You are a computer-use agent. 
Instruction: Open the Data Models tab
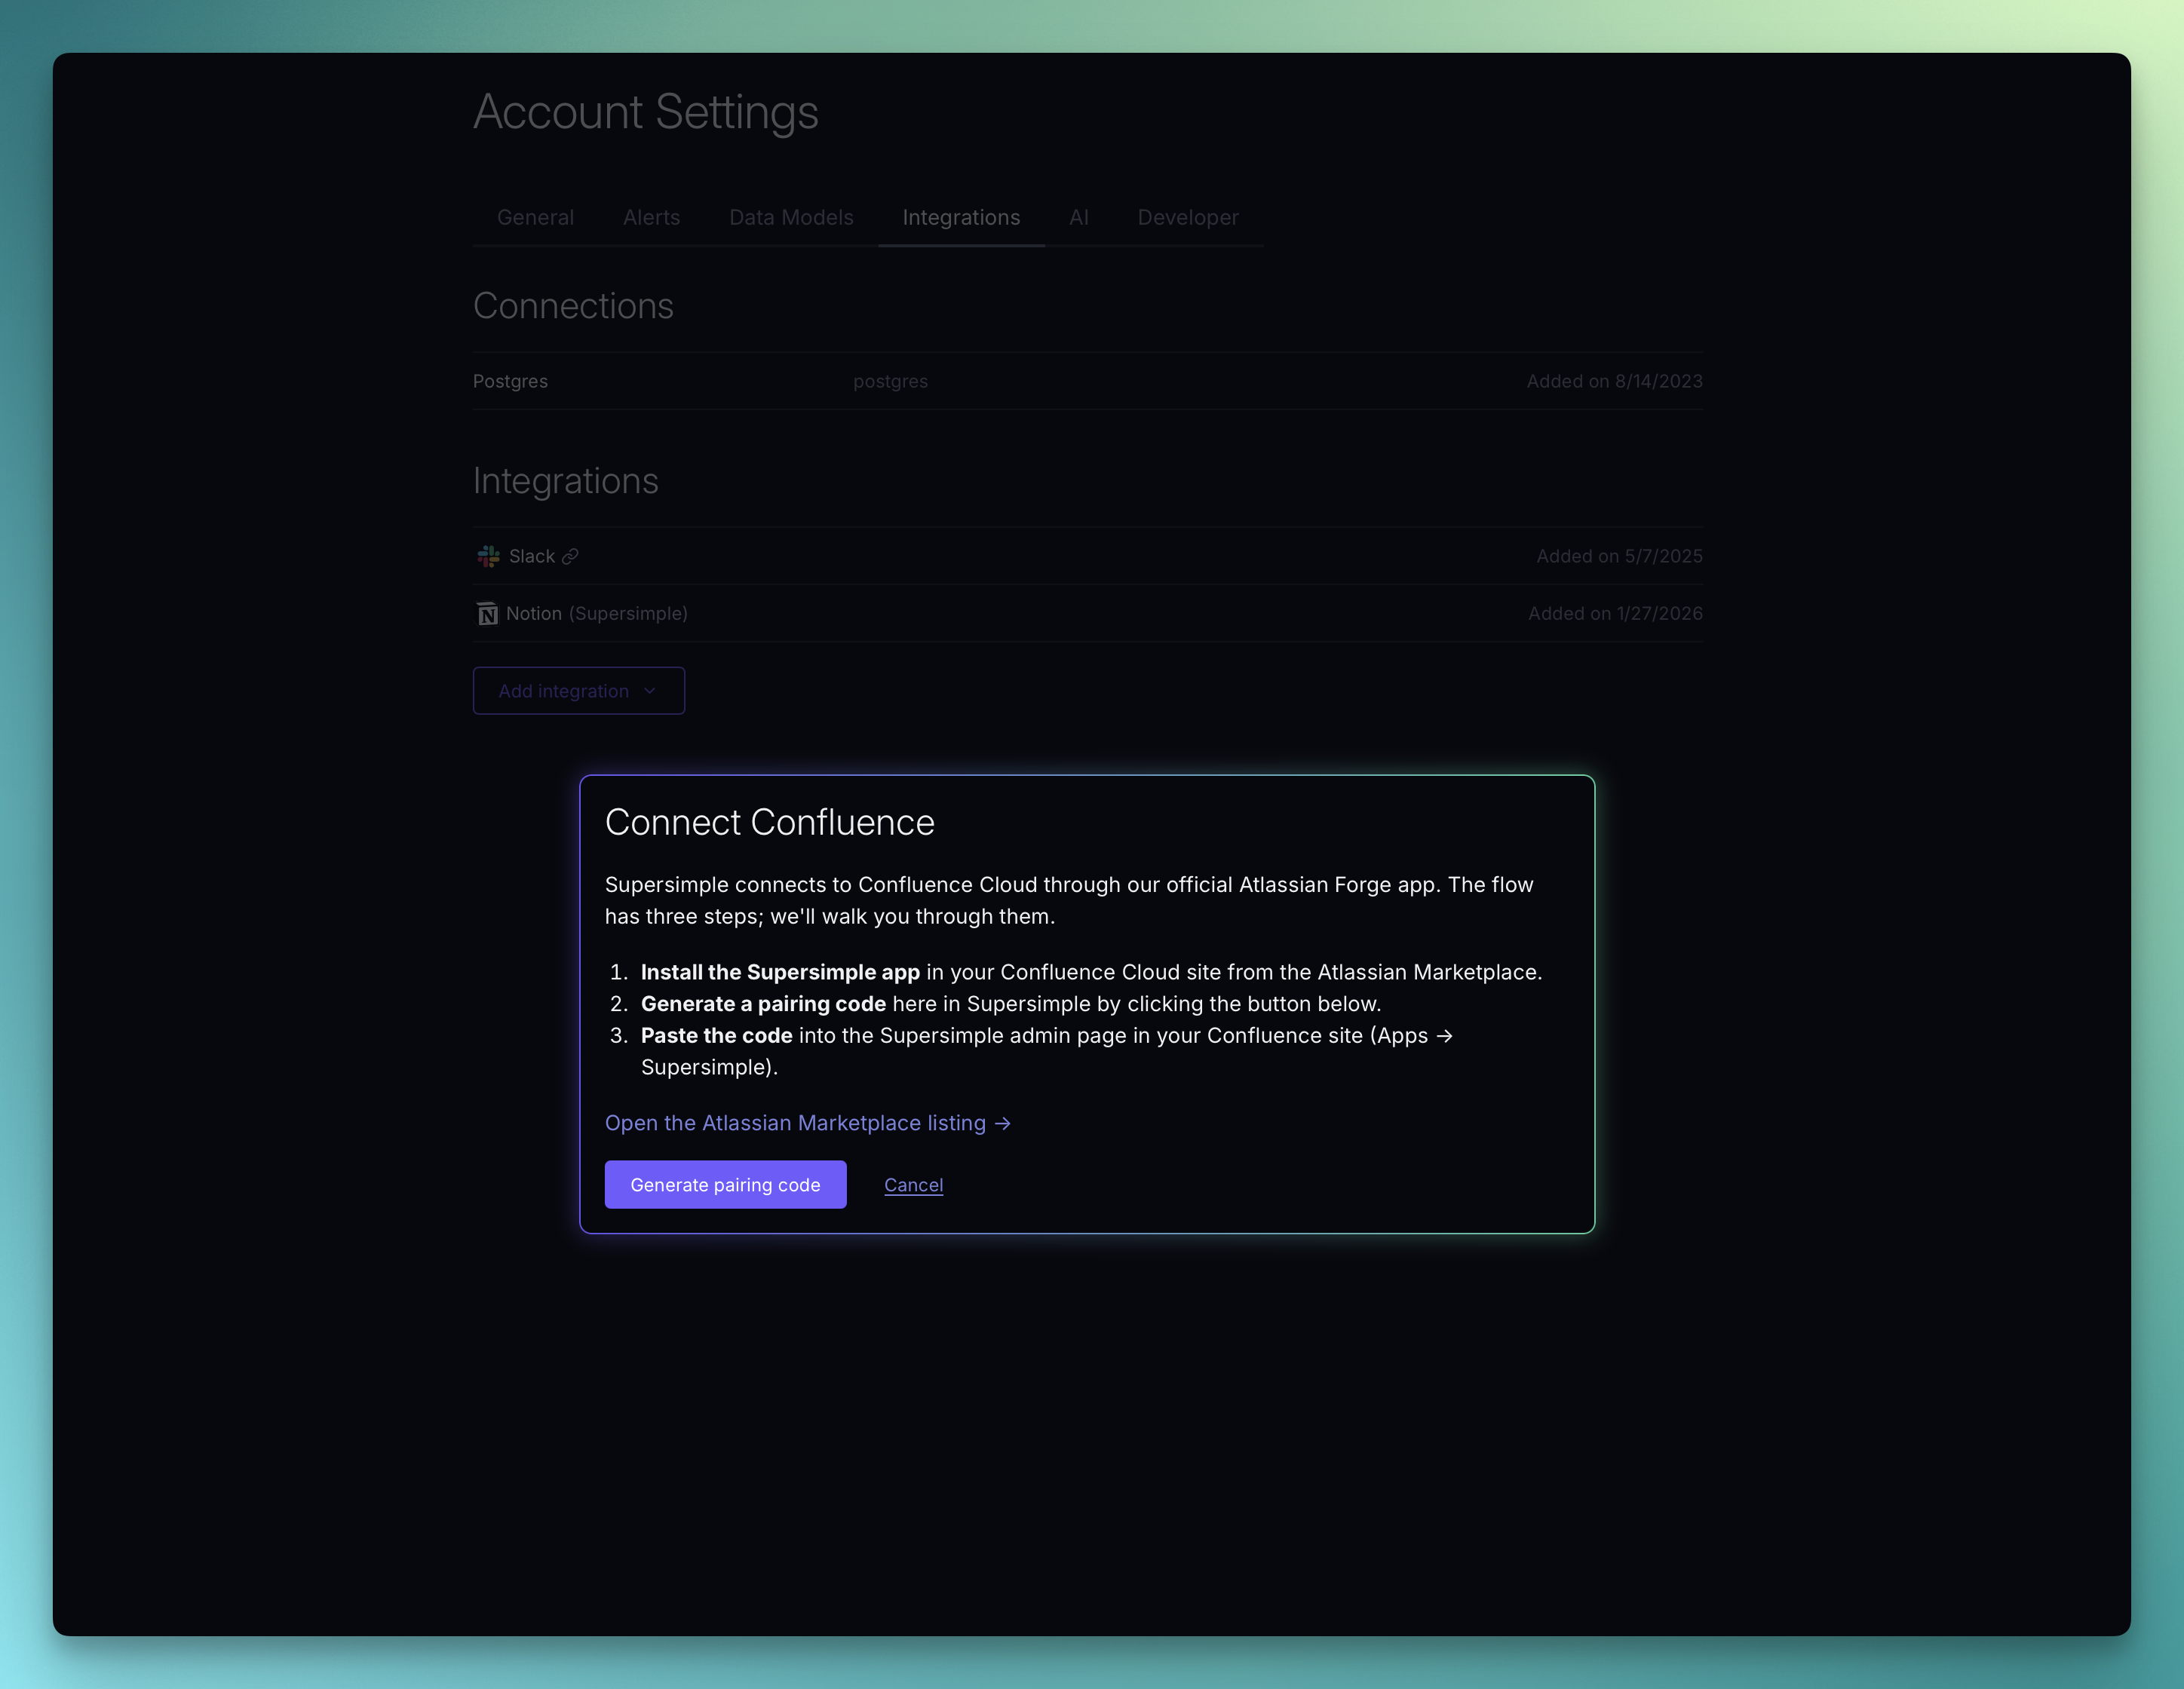(791, 217)
